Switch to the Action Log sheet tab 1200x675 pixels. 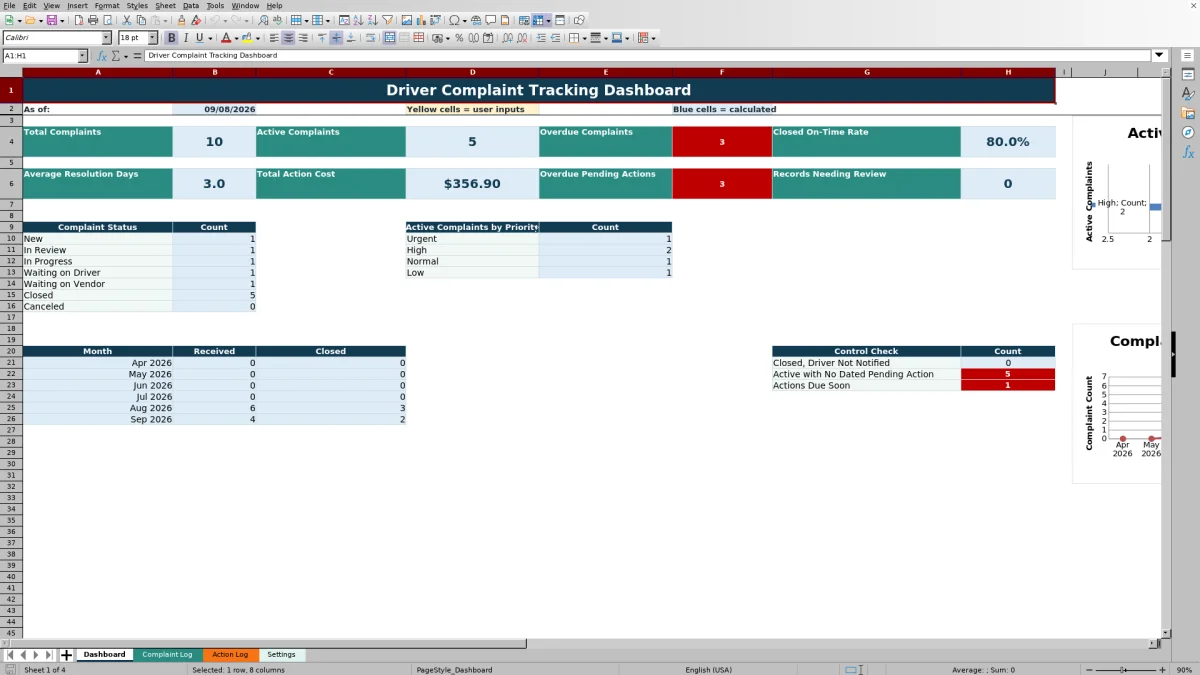tap(230, 655)
